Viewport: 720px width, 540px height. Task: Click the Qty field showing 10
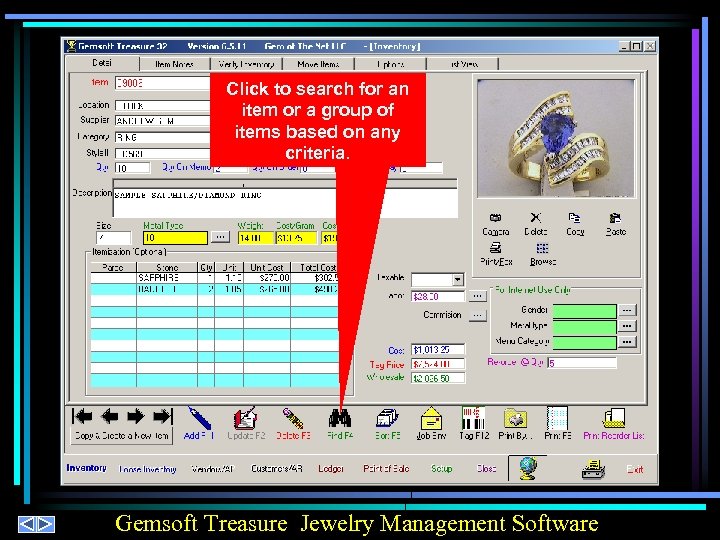[x=132, y=168]
